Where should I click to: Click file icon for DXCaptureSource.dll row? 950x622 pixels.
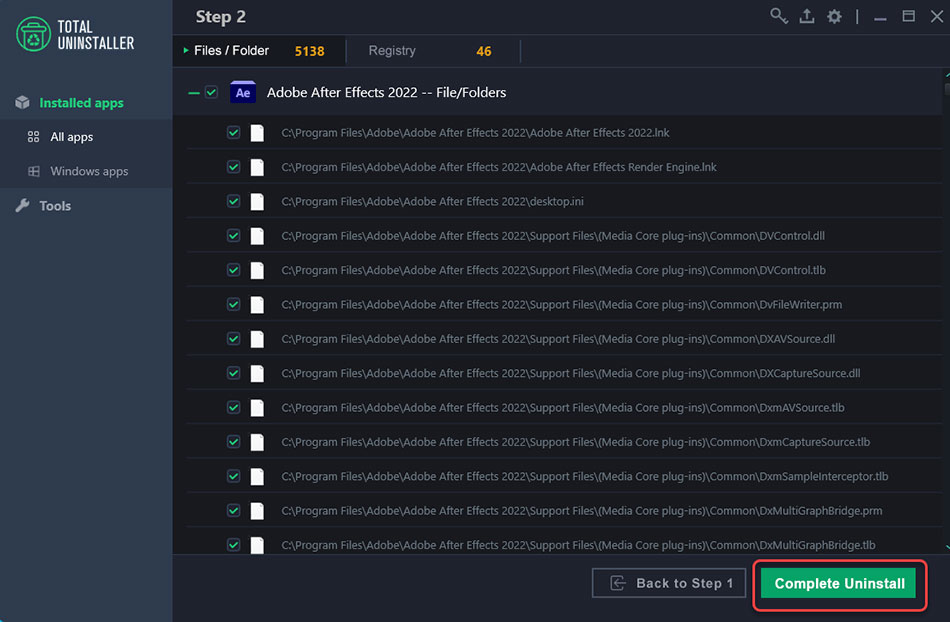(x=257, y=373)
